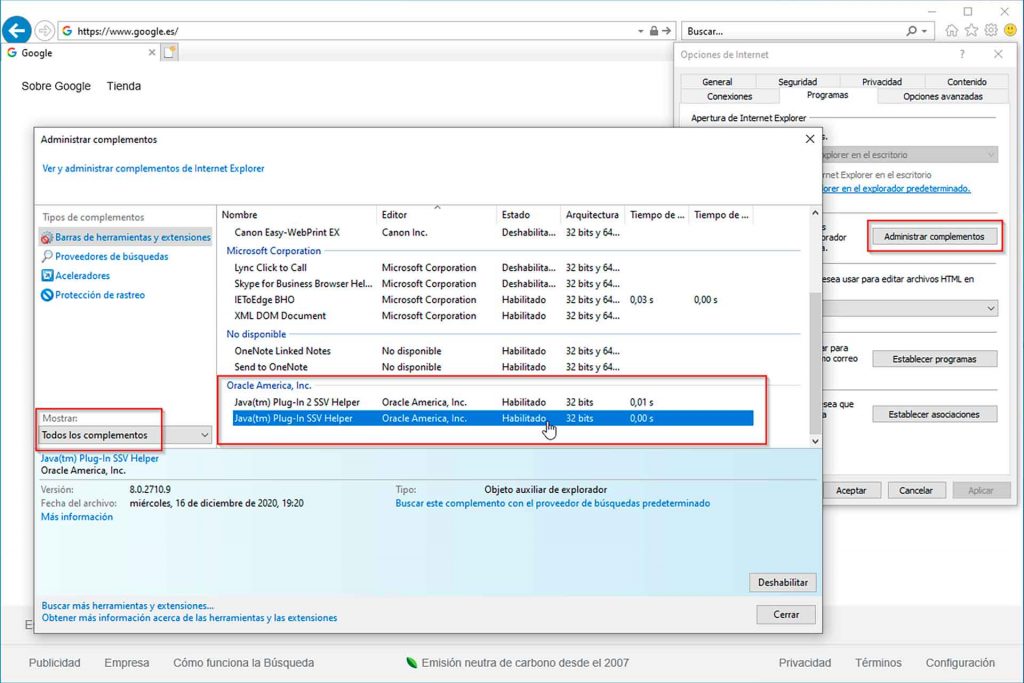Select Barras de herramientas y extensiones type
1024x683 pixels.
pyautogui.click(x=126, y=237)
